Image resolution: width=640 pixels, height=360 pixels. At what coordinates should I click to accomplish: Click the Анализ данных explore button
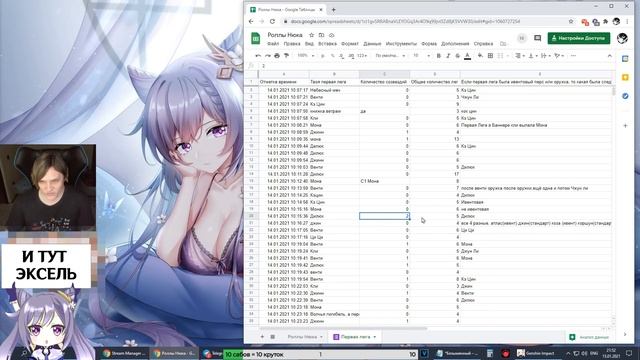point(590,337)
